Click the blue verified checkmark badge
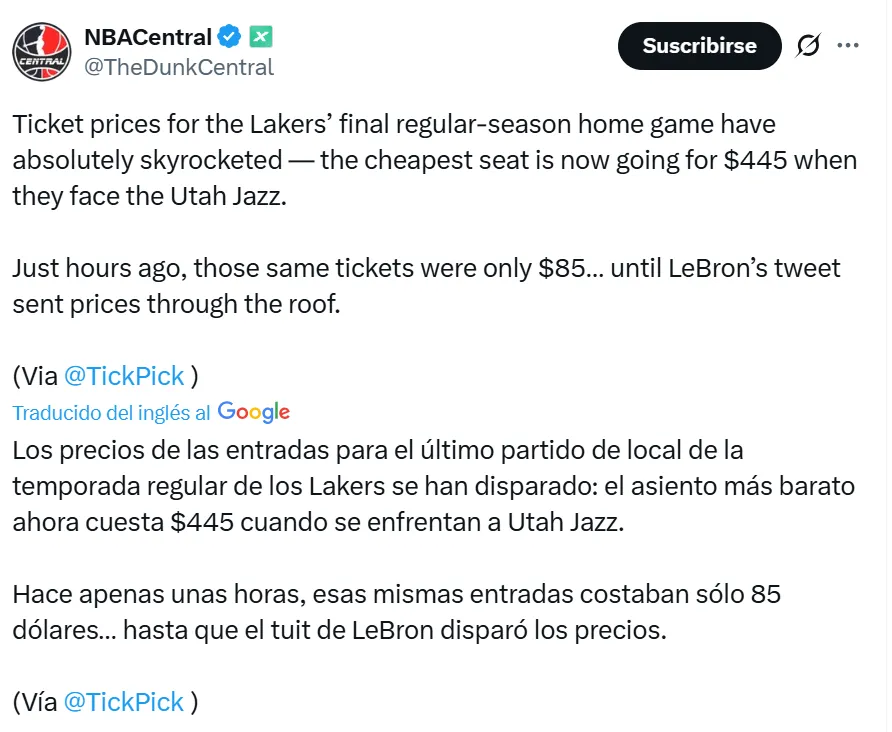 click(x=230, y=38)
